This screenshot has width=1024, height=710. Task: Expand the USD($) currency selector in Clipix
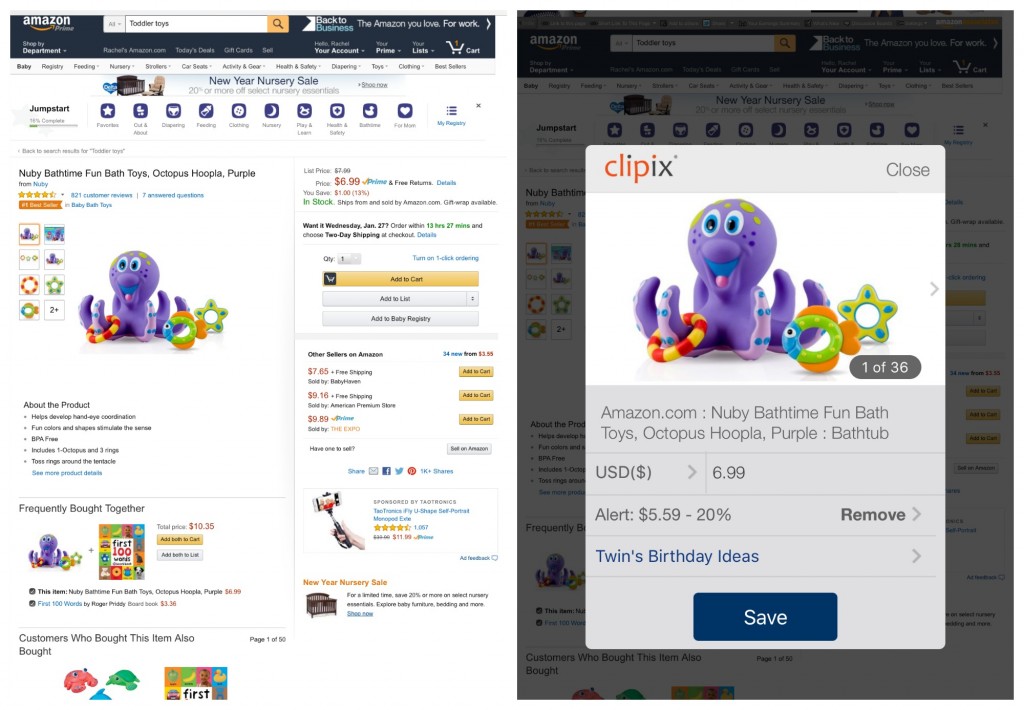pyautogui.click(x=645, y=472)
